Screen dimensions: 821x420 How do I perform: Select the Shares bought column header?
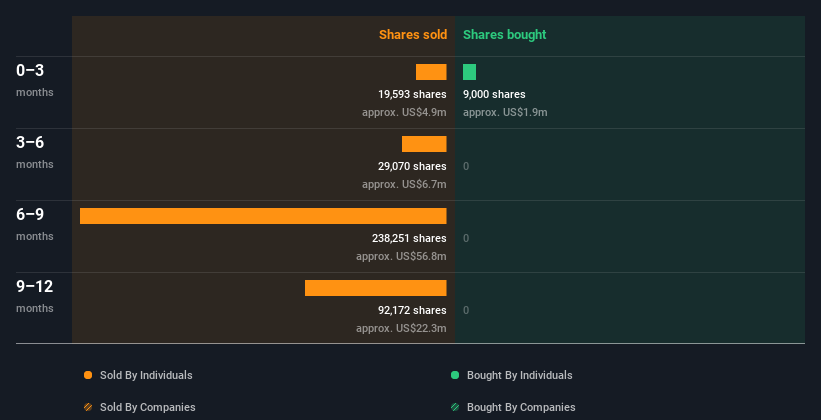point(504,35)
